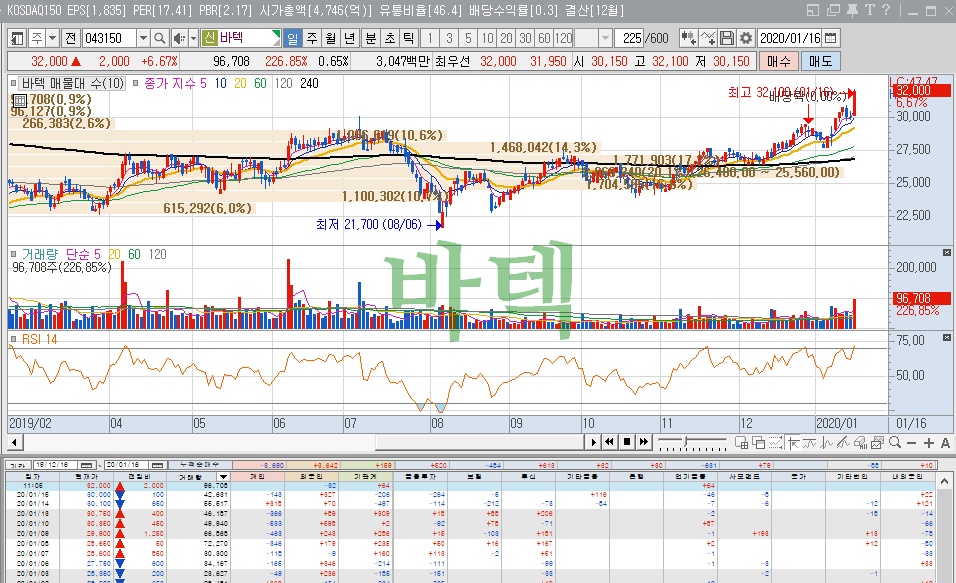
Task: Click the 매수 buy button
Action: 779,61
